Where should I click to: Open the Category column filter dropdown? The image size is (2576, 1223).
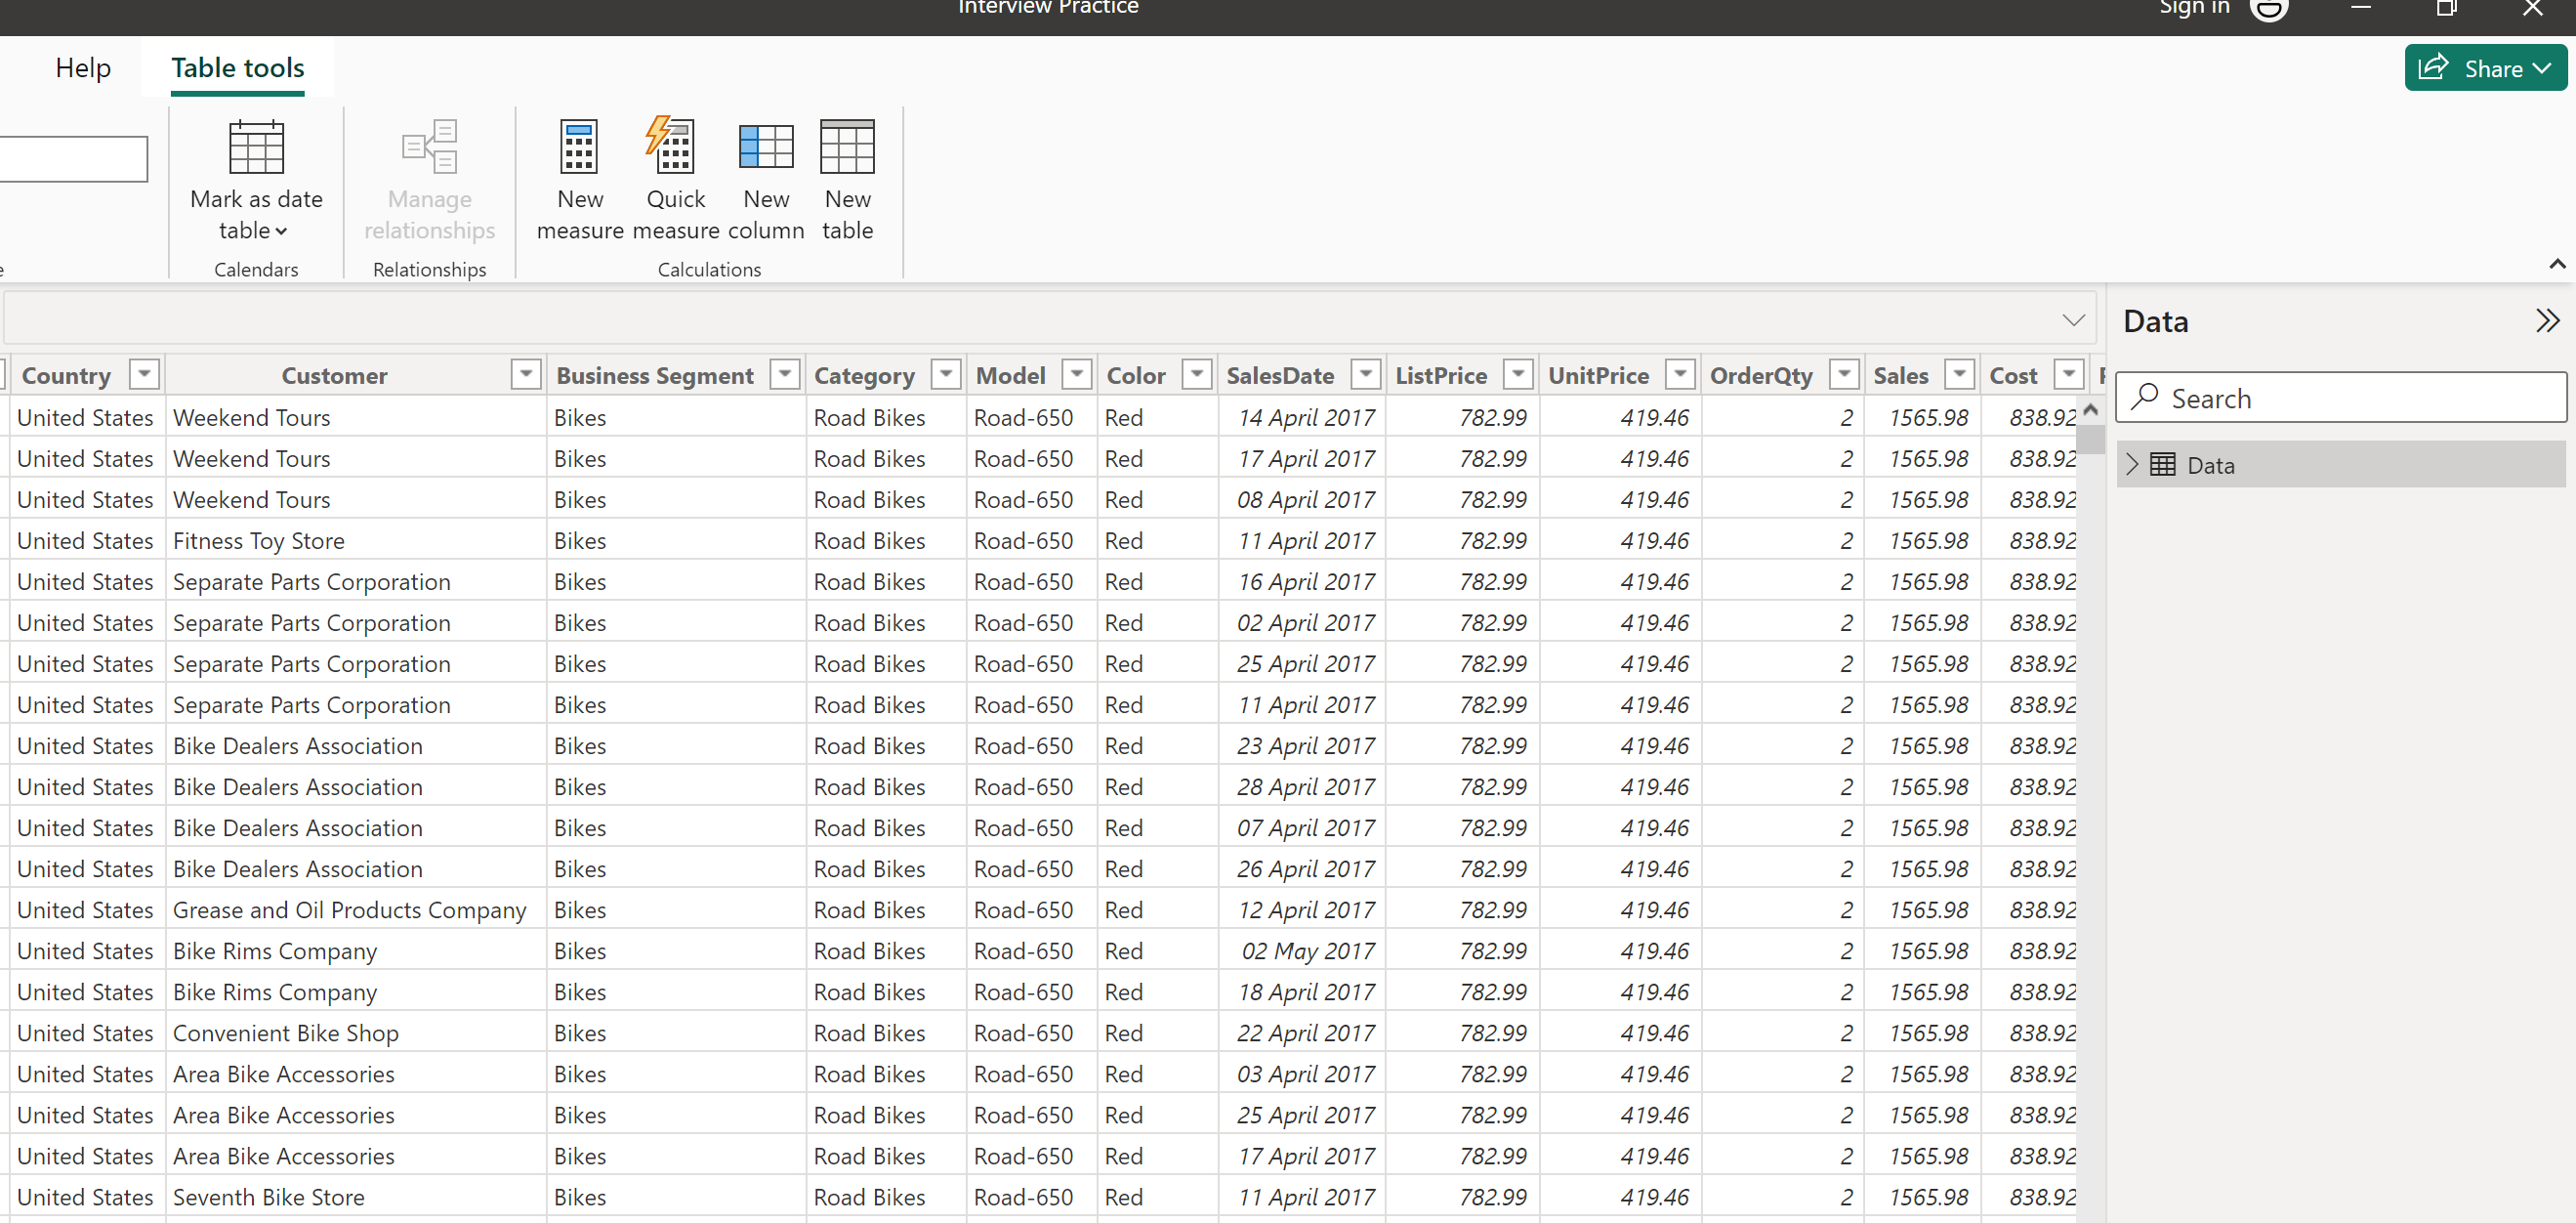pyautogui.click(x=946, y=374)
